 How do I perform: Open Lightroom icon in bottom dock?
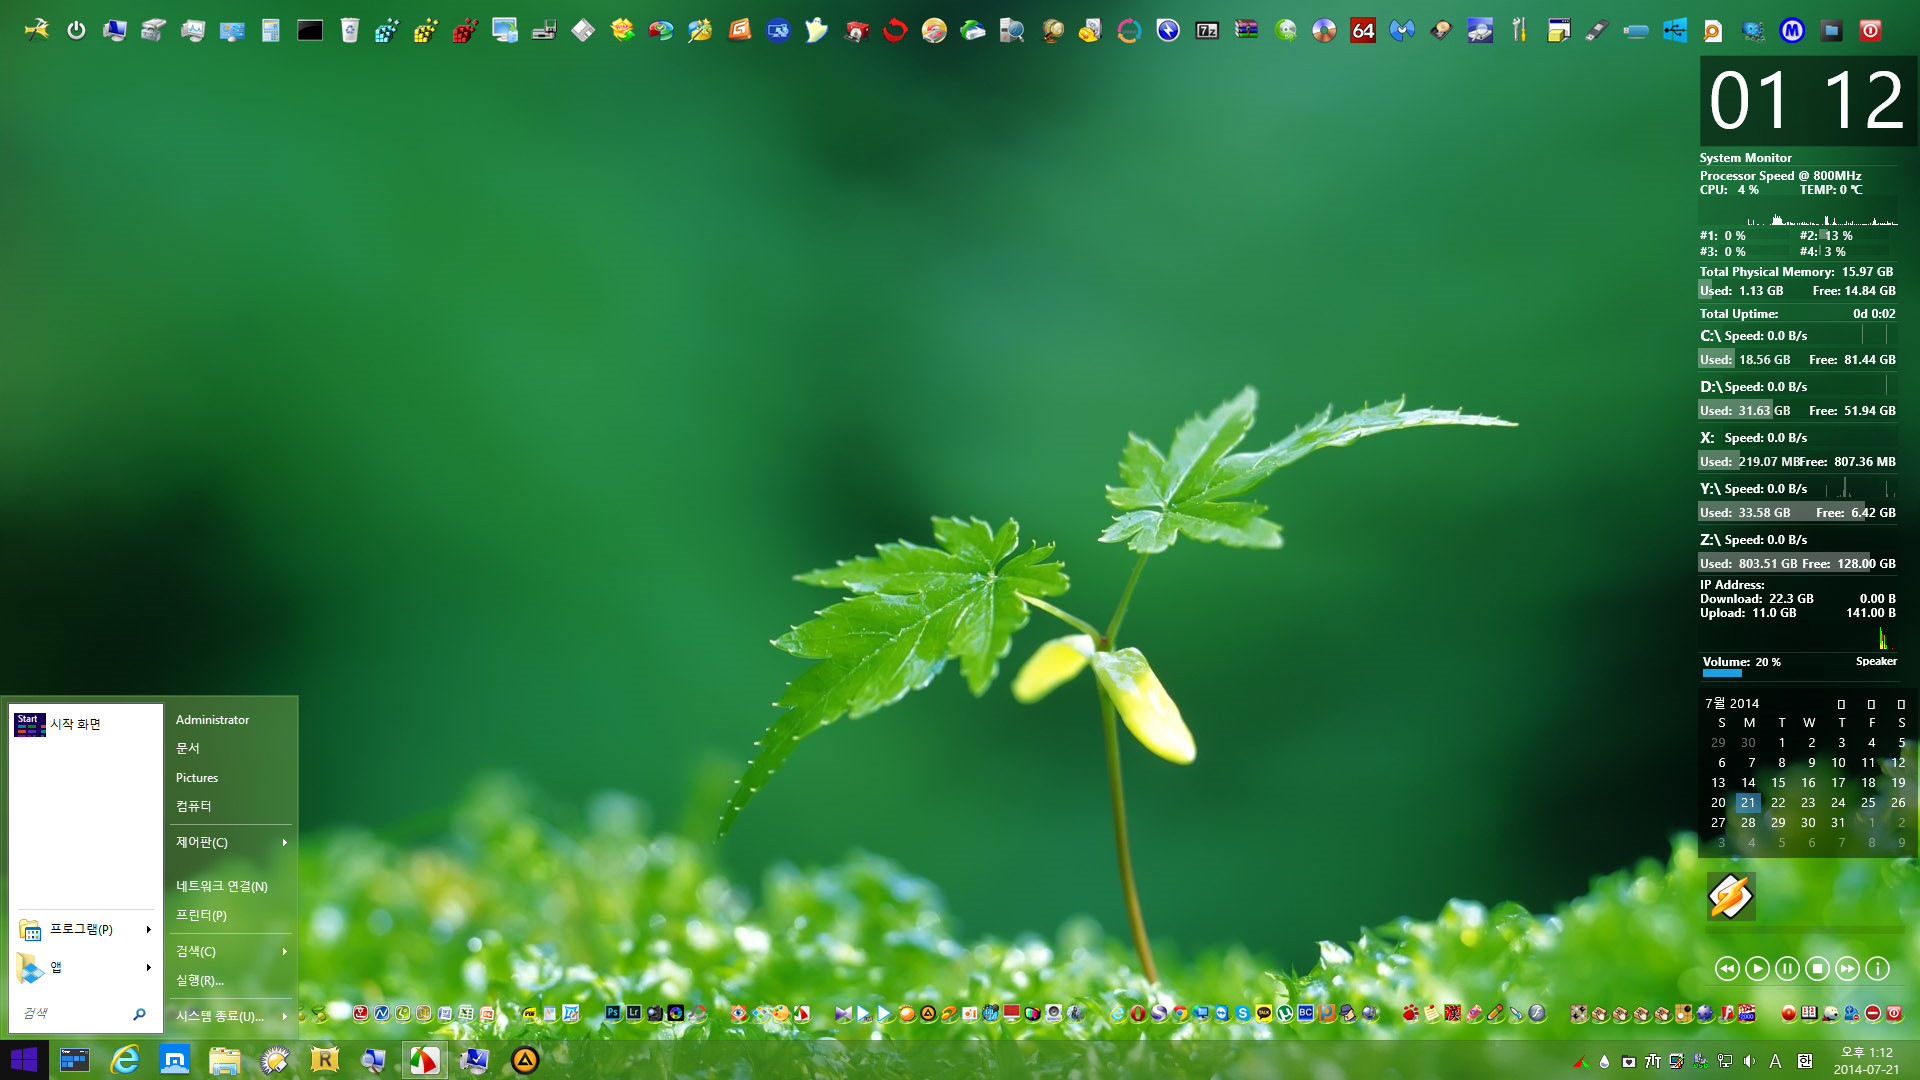point(634,1013)
